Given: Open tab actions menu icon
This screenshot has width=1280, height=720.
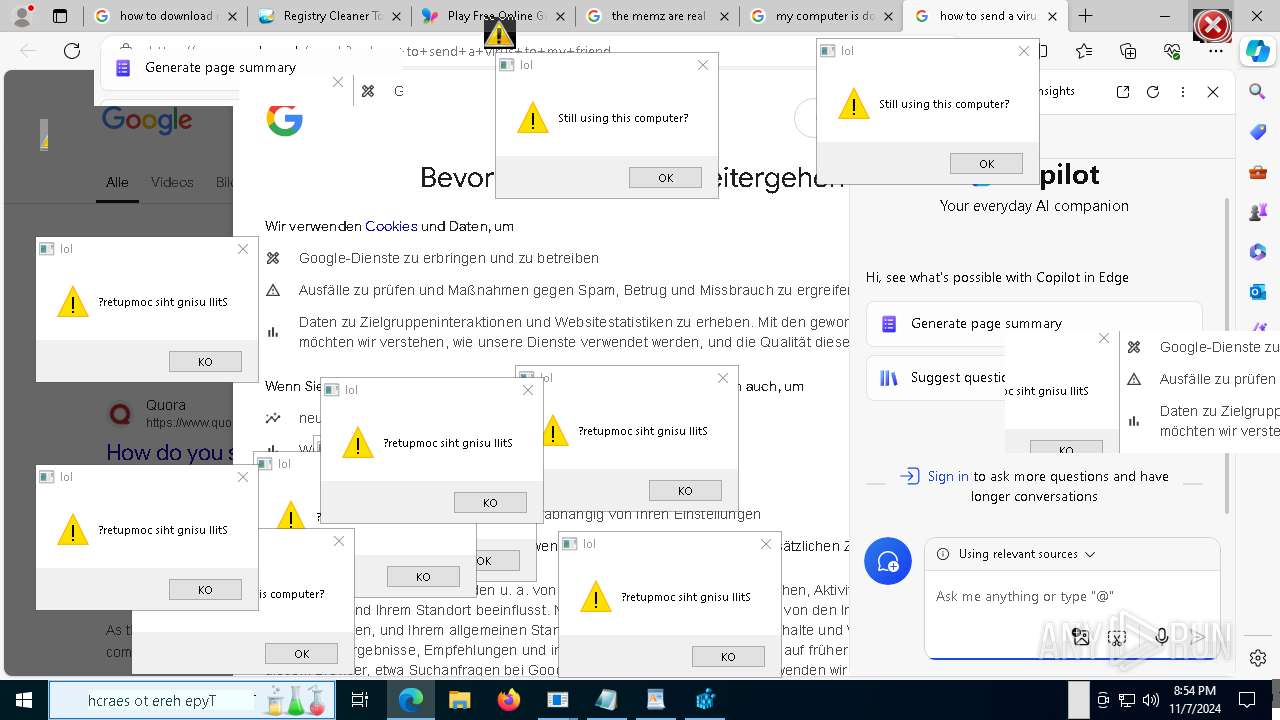Looking at the screenshot, I should (x=60, y=16).
